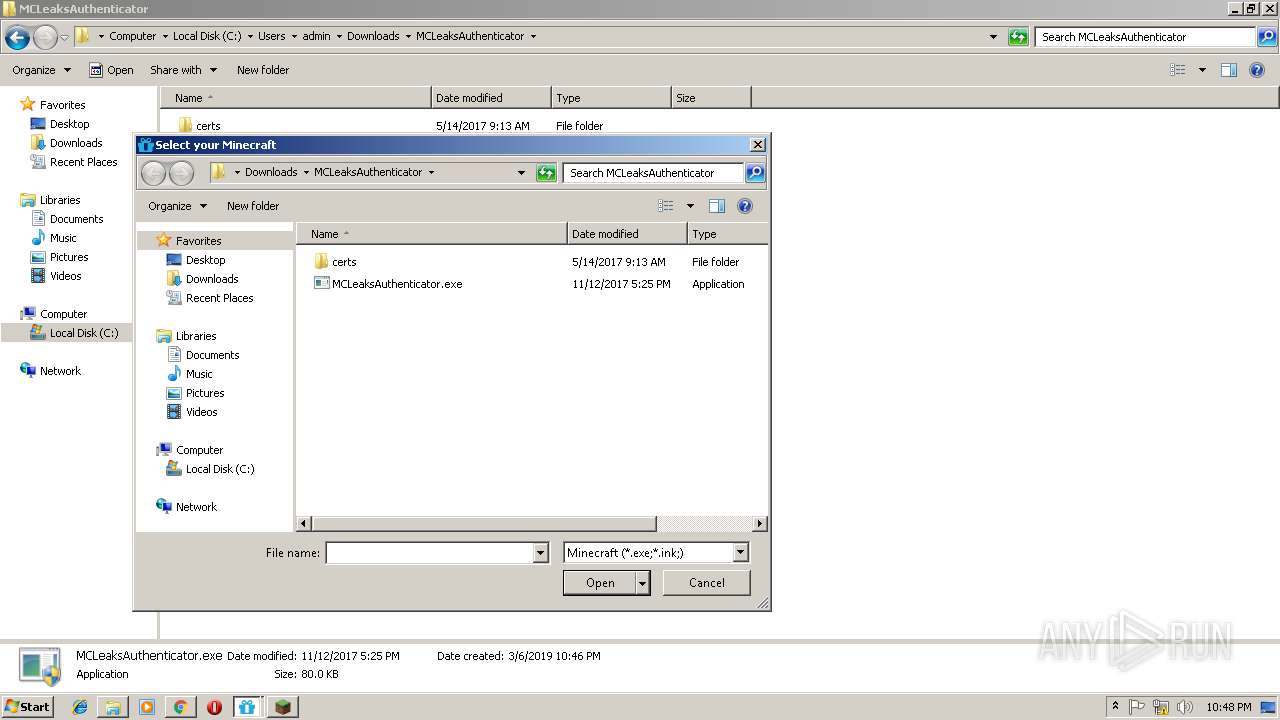Image resolution: width=1280 pixels, height=720 pixels.
Task: Select Local Disk (C:) in Explorer sidebar
Action: 84,333
